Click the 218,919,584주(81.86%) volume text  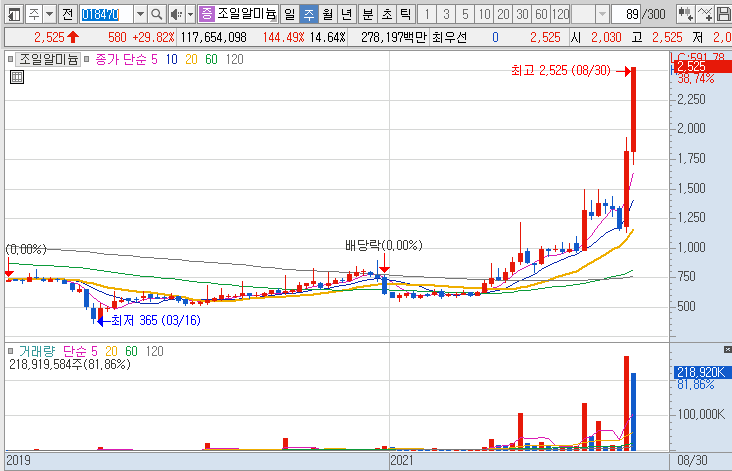70,364
